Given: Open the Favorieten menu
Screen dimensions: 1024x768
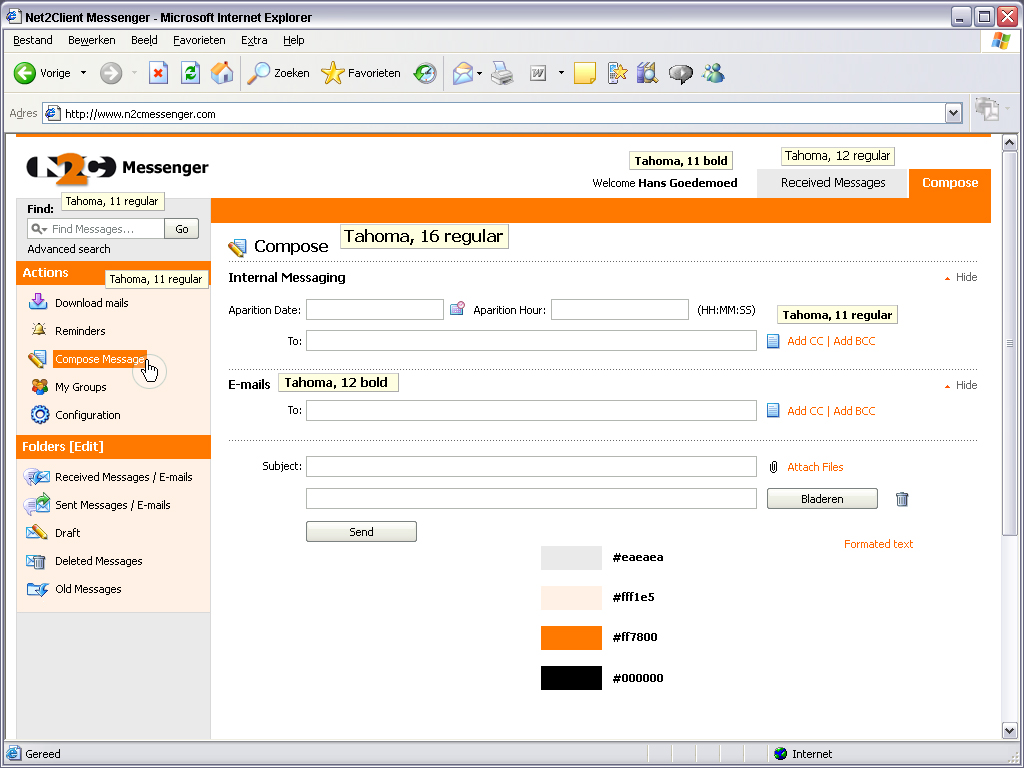Looking at the screenshot, I should point(199,40).
